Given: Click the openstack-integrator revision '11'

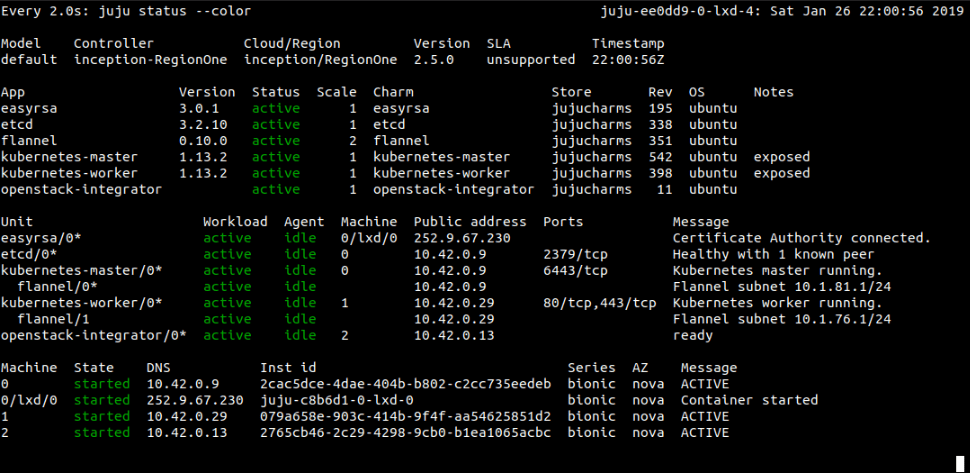Looking at the screenshot, I should coord(664,189).
